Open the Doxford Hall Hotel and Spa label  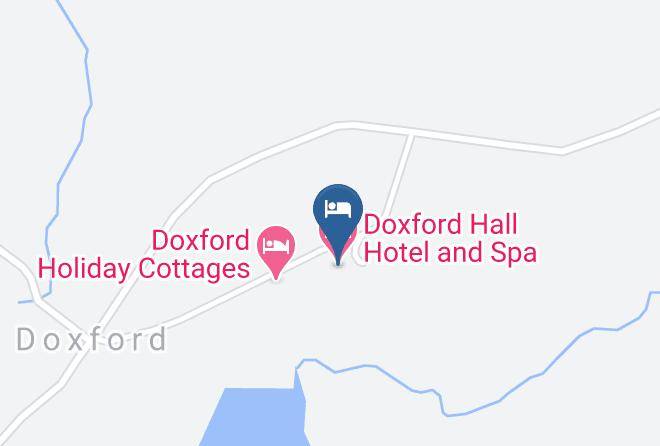450,238
